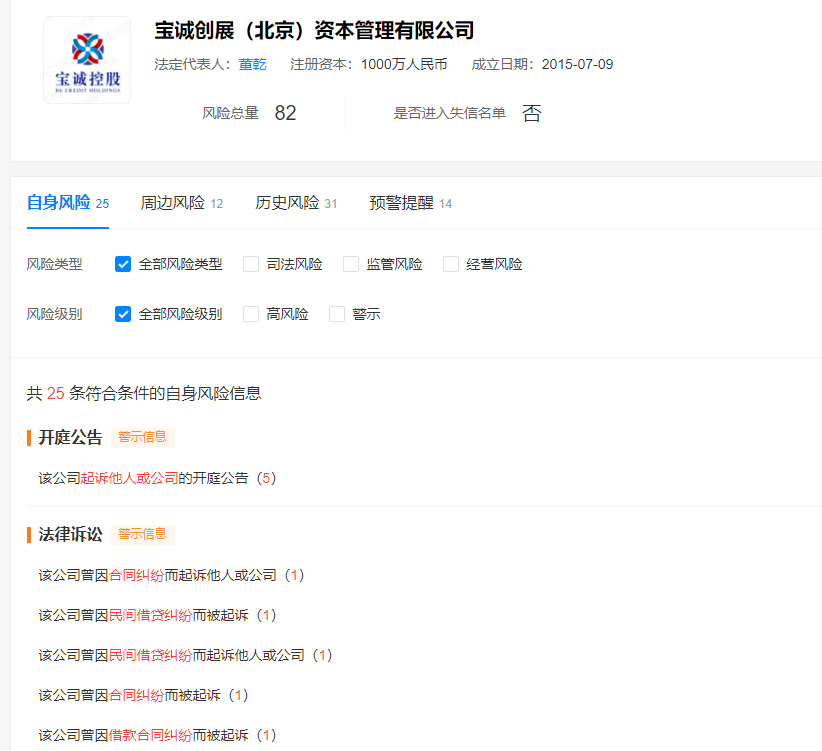Switch to the 自身风险 tab
This screenshot has width=822, height=751.
59,203
